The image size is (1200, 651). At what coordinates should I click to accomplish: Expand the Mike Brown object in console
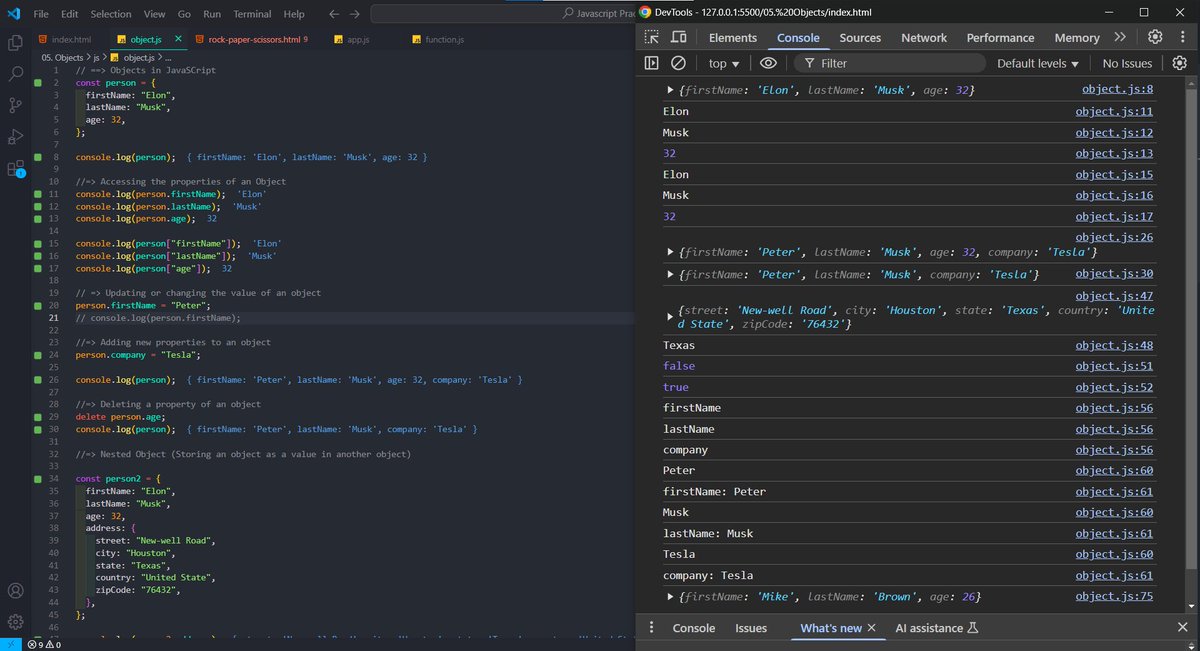670,596
